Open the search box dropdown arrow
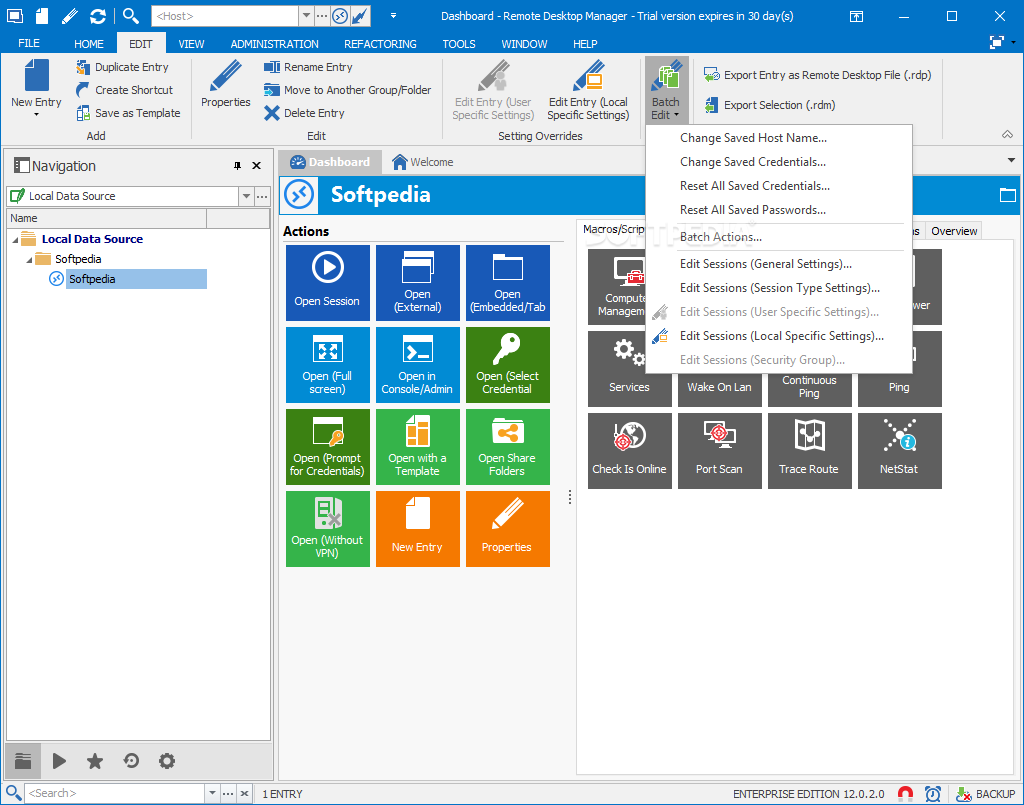Image resolution: width=1024 pixels, height=805 pixels. [x=212, y=793]
